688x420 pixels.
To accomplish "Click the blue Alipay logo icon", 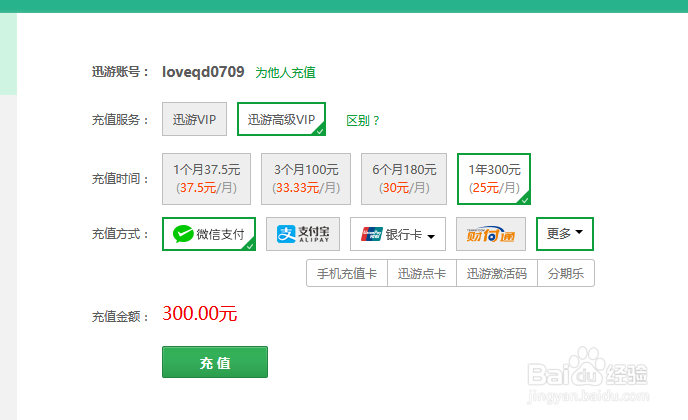I will click(x=286, y=234).
